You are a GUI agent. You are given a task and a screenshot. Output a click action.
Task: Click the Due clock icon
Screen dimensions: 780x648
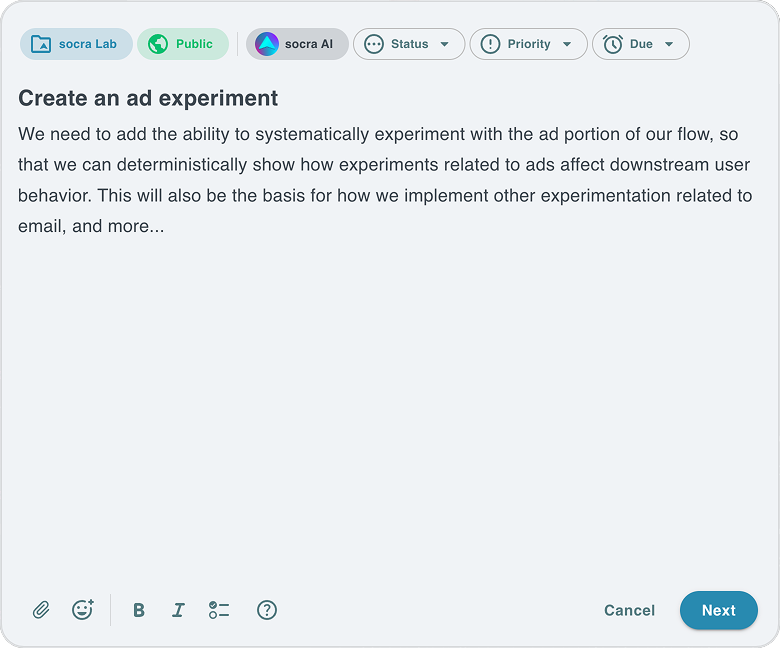click(x=613, y=44)
